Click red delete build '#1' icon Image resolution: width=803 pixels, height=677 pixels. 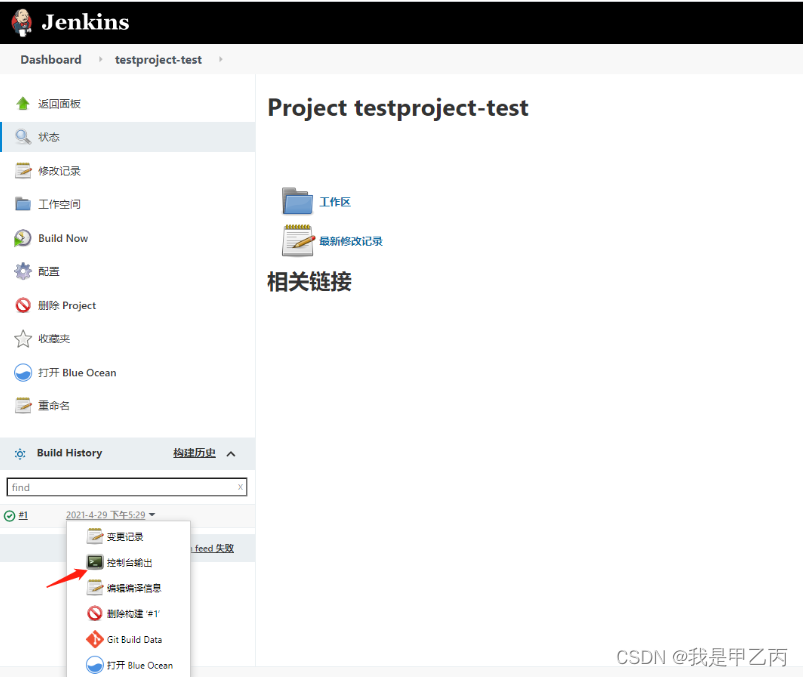click(x=95, y=613)
